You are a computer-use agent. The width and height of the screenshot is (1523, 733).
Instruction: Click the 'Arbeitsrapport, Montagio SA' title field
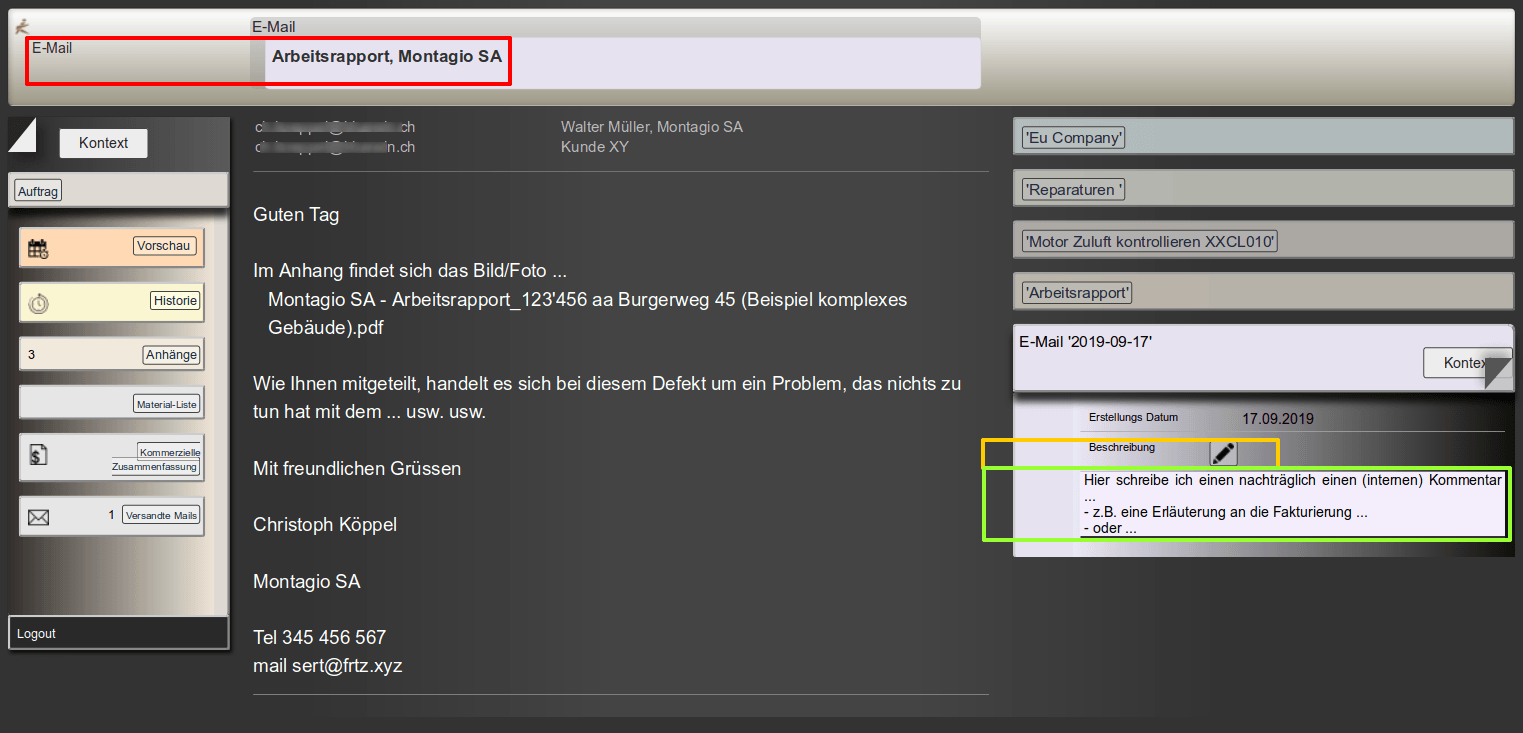coord(386,57)
